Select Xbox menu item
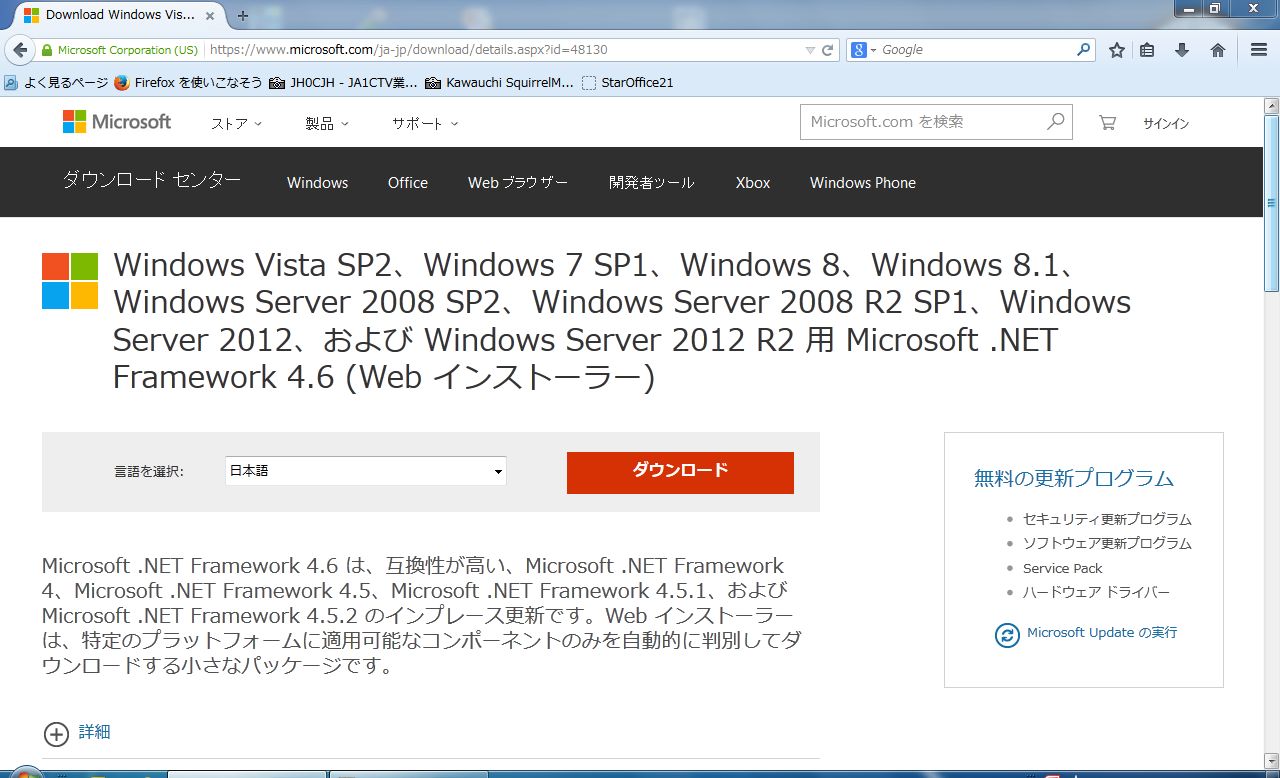 753,183
